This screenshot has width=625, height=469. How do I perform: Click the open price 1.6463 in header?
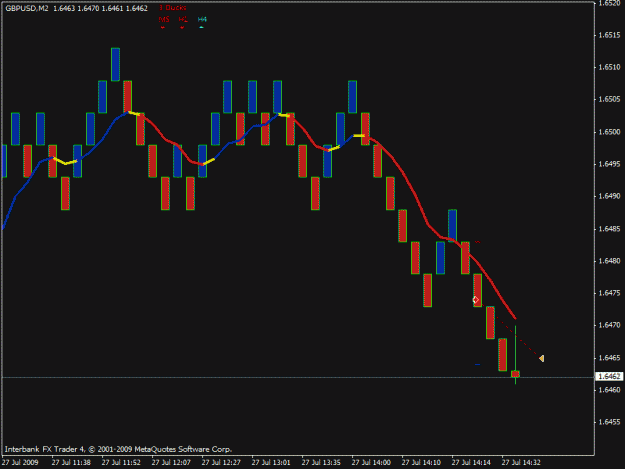64,8
